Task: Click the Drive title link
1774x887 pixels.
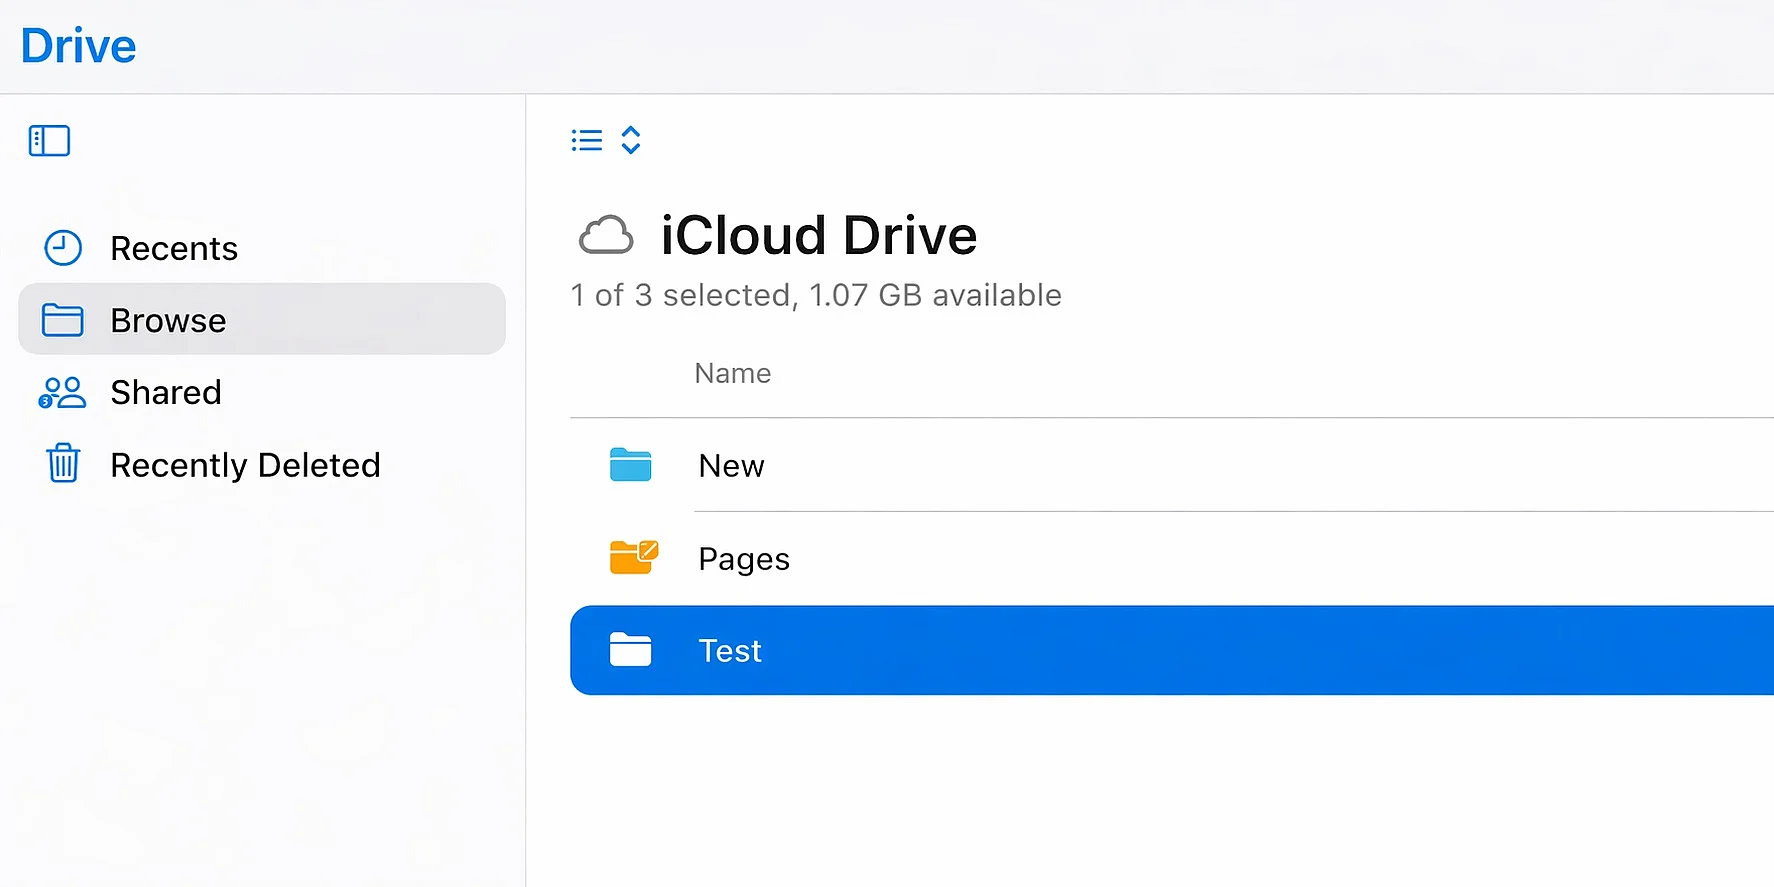Action: coord(78,46)
